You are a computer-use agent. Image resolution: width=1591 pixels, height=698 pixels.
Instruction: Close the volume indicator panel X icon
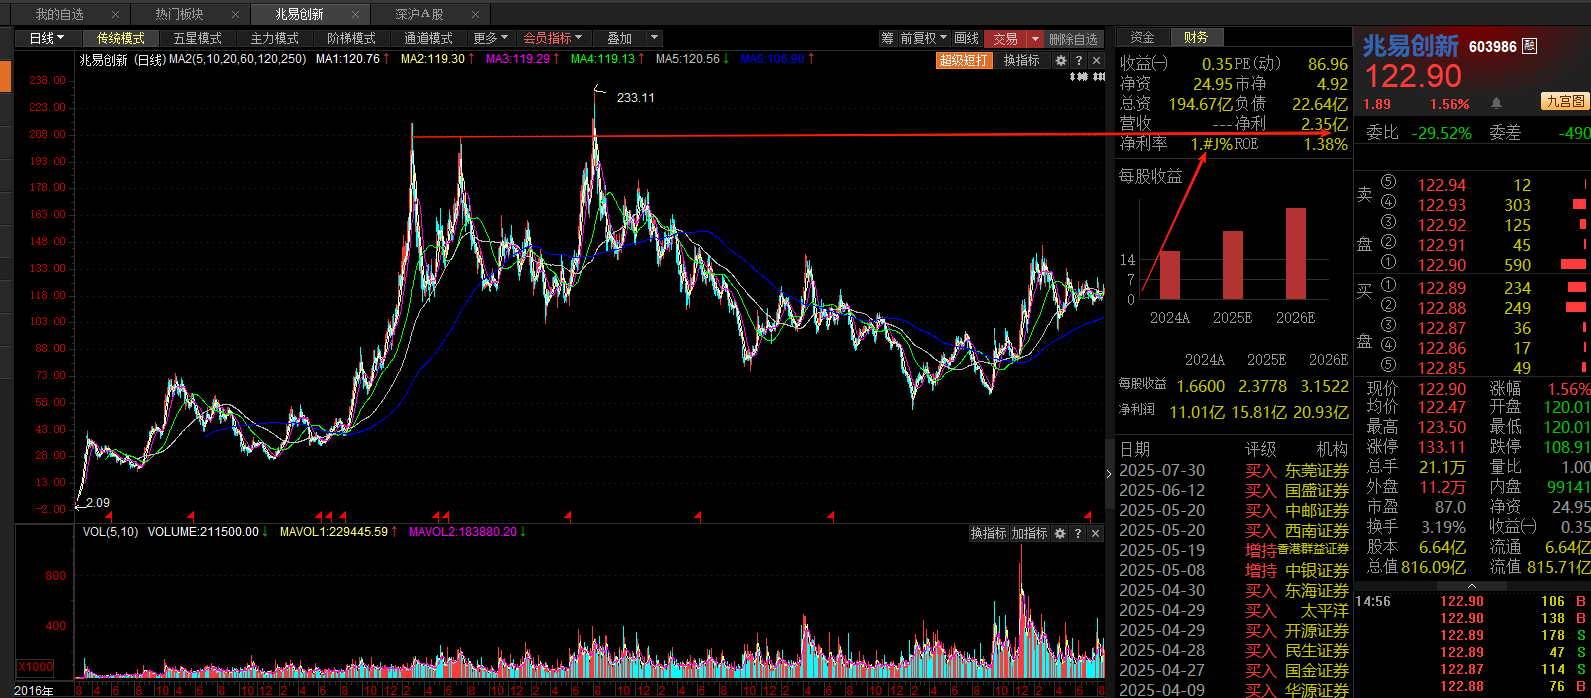click(1094, 534)
